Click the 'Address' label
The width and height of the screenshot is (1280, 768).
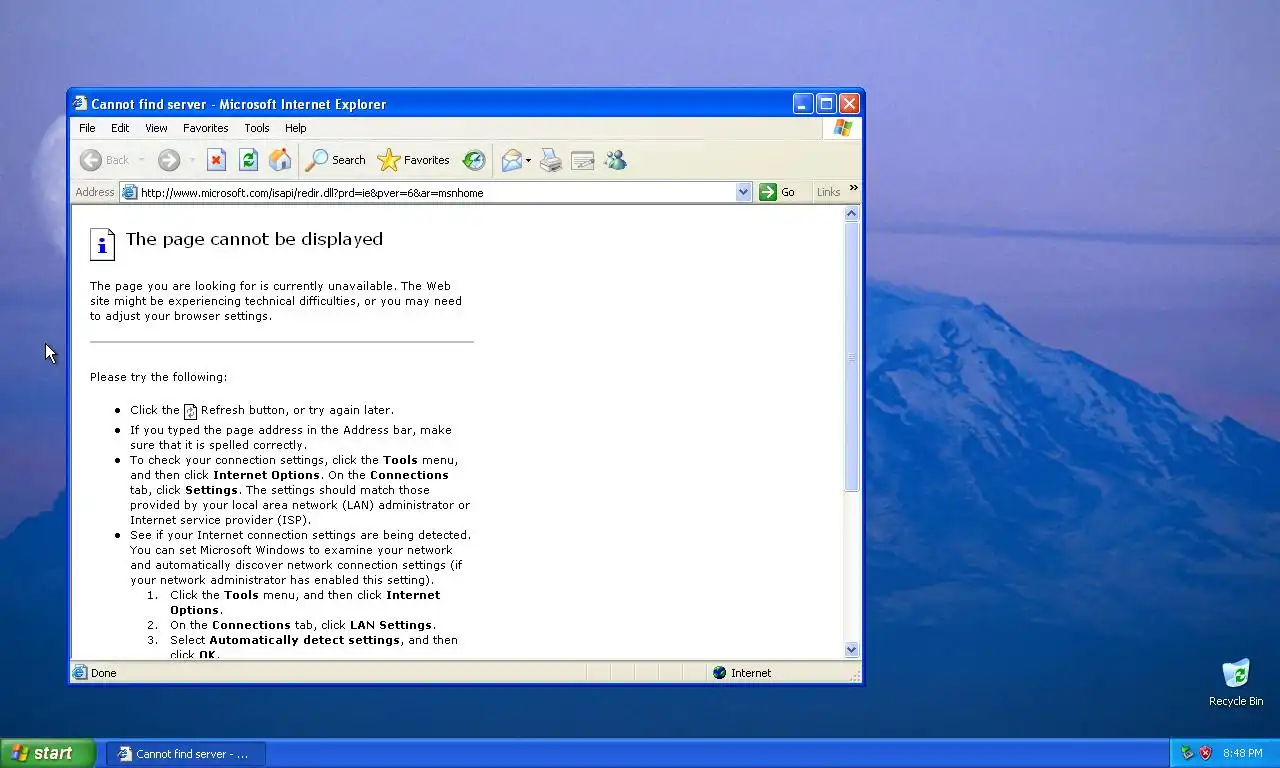click(x=95, y=192)
